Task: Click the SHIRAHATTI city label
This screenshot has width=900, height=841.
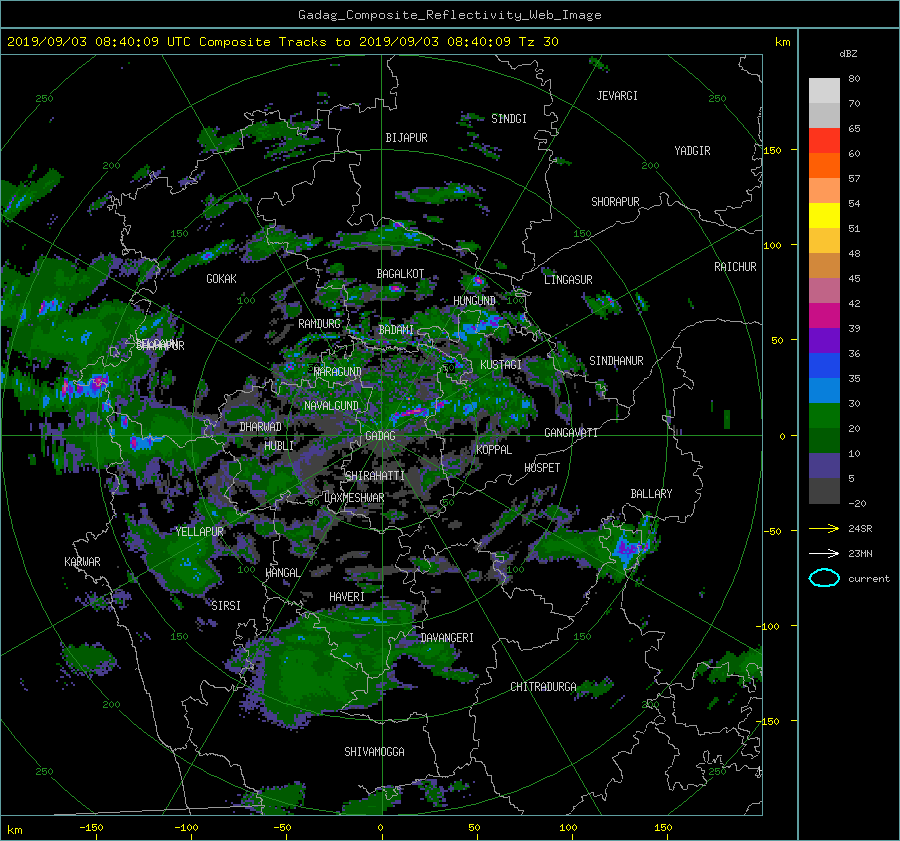Action: tap(375, 476)
